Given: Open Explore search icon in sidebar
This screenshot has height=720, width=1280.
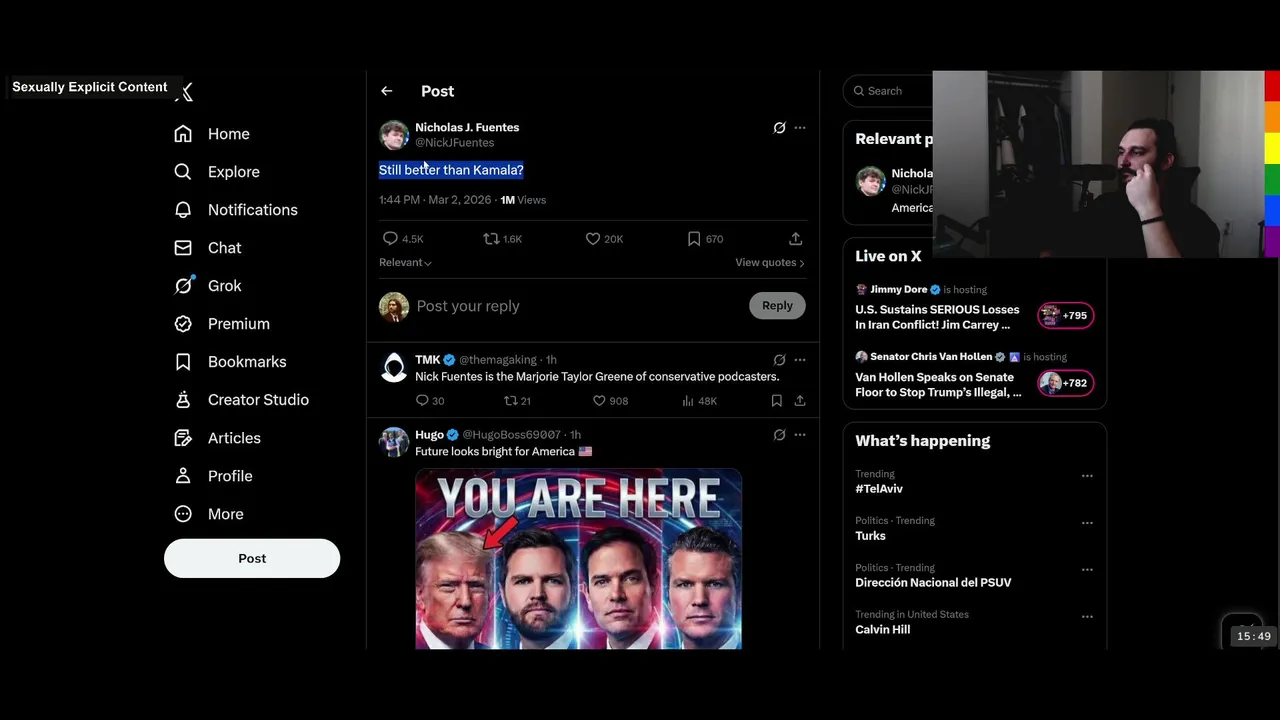Looking at the screenshot, I should 183,172.
